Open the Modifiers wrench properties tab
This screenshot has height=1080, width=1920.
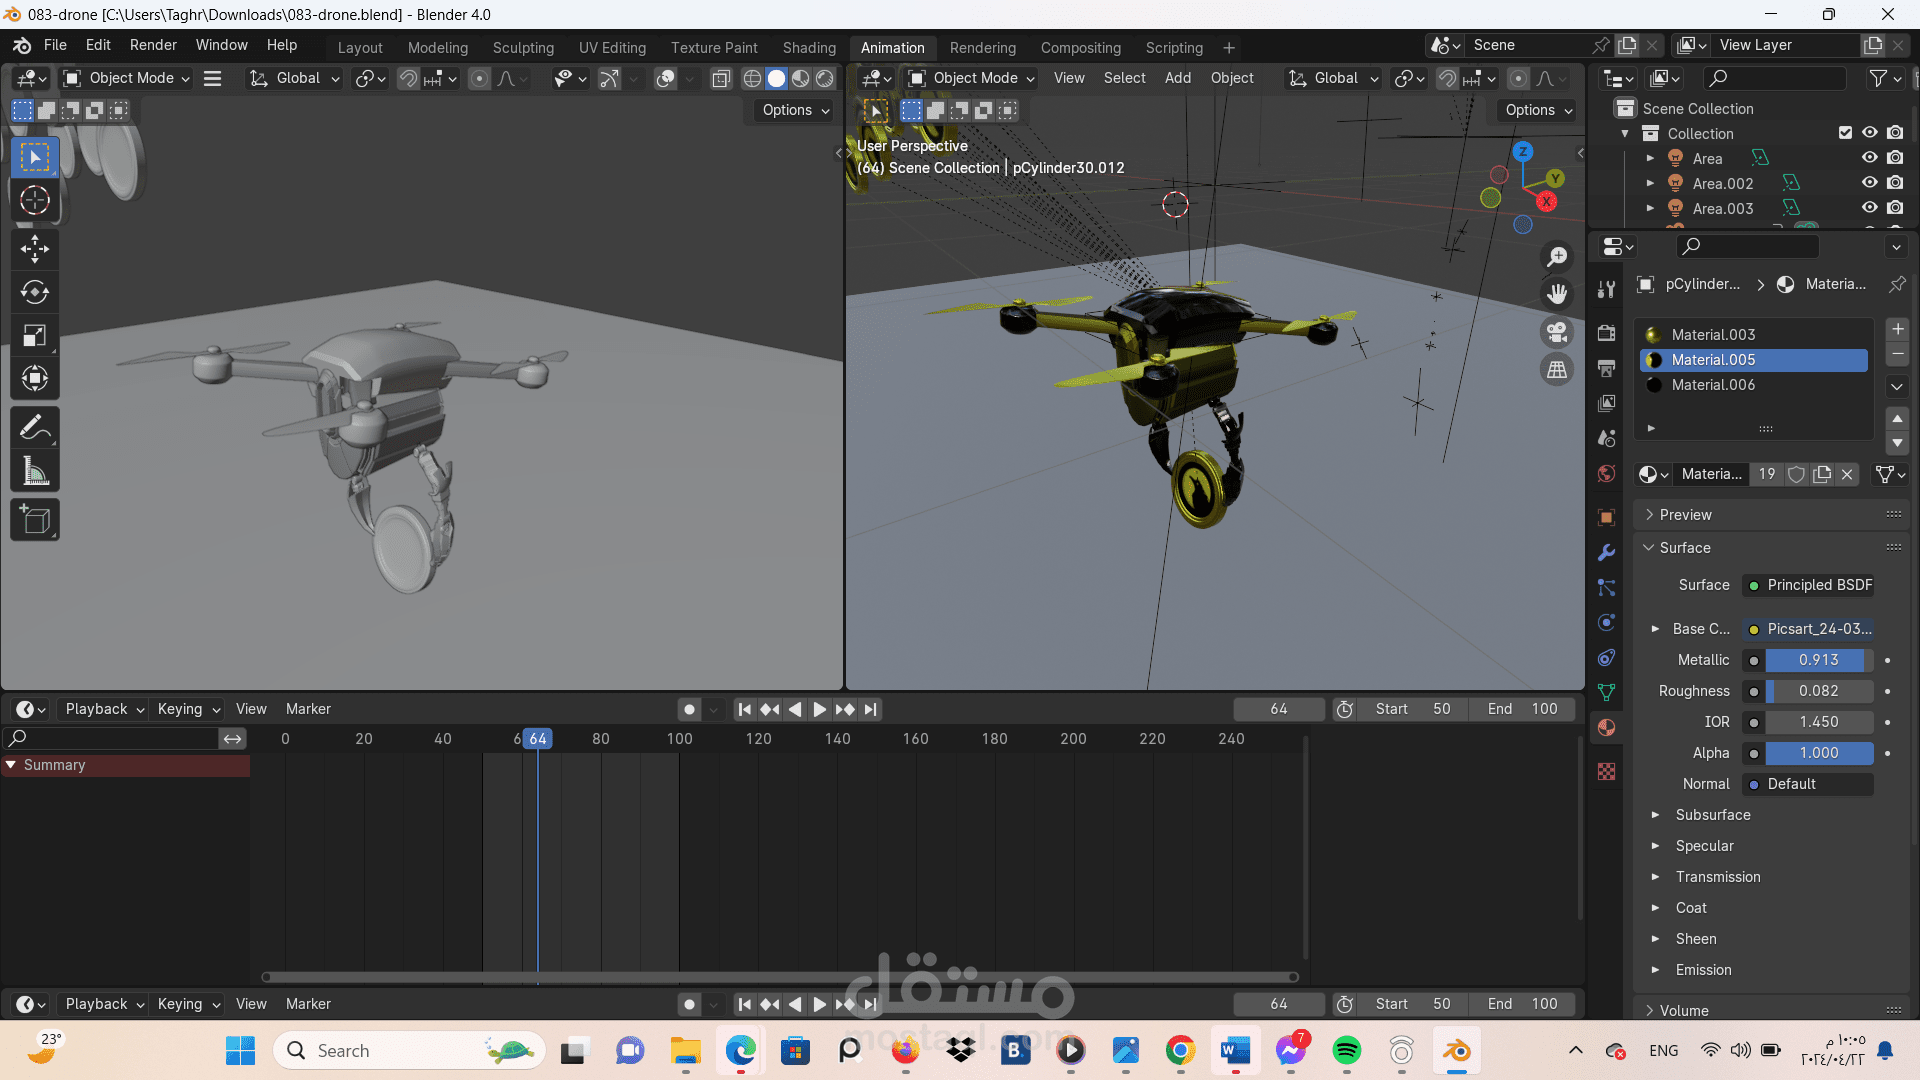coord(1606,552)
